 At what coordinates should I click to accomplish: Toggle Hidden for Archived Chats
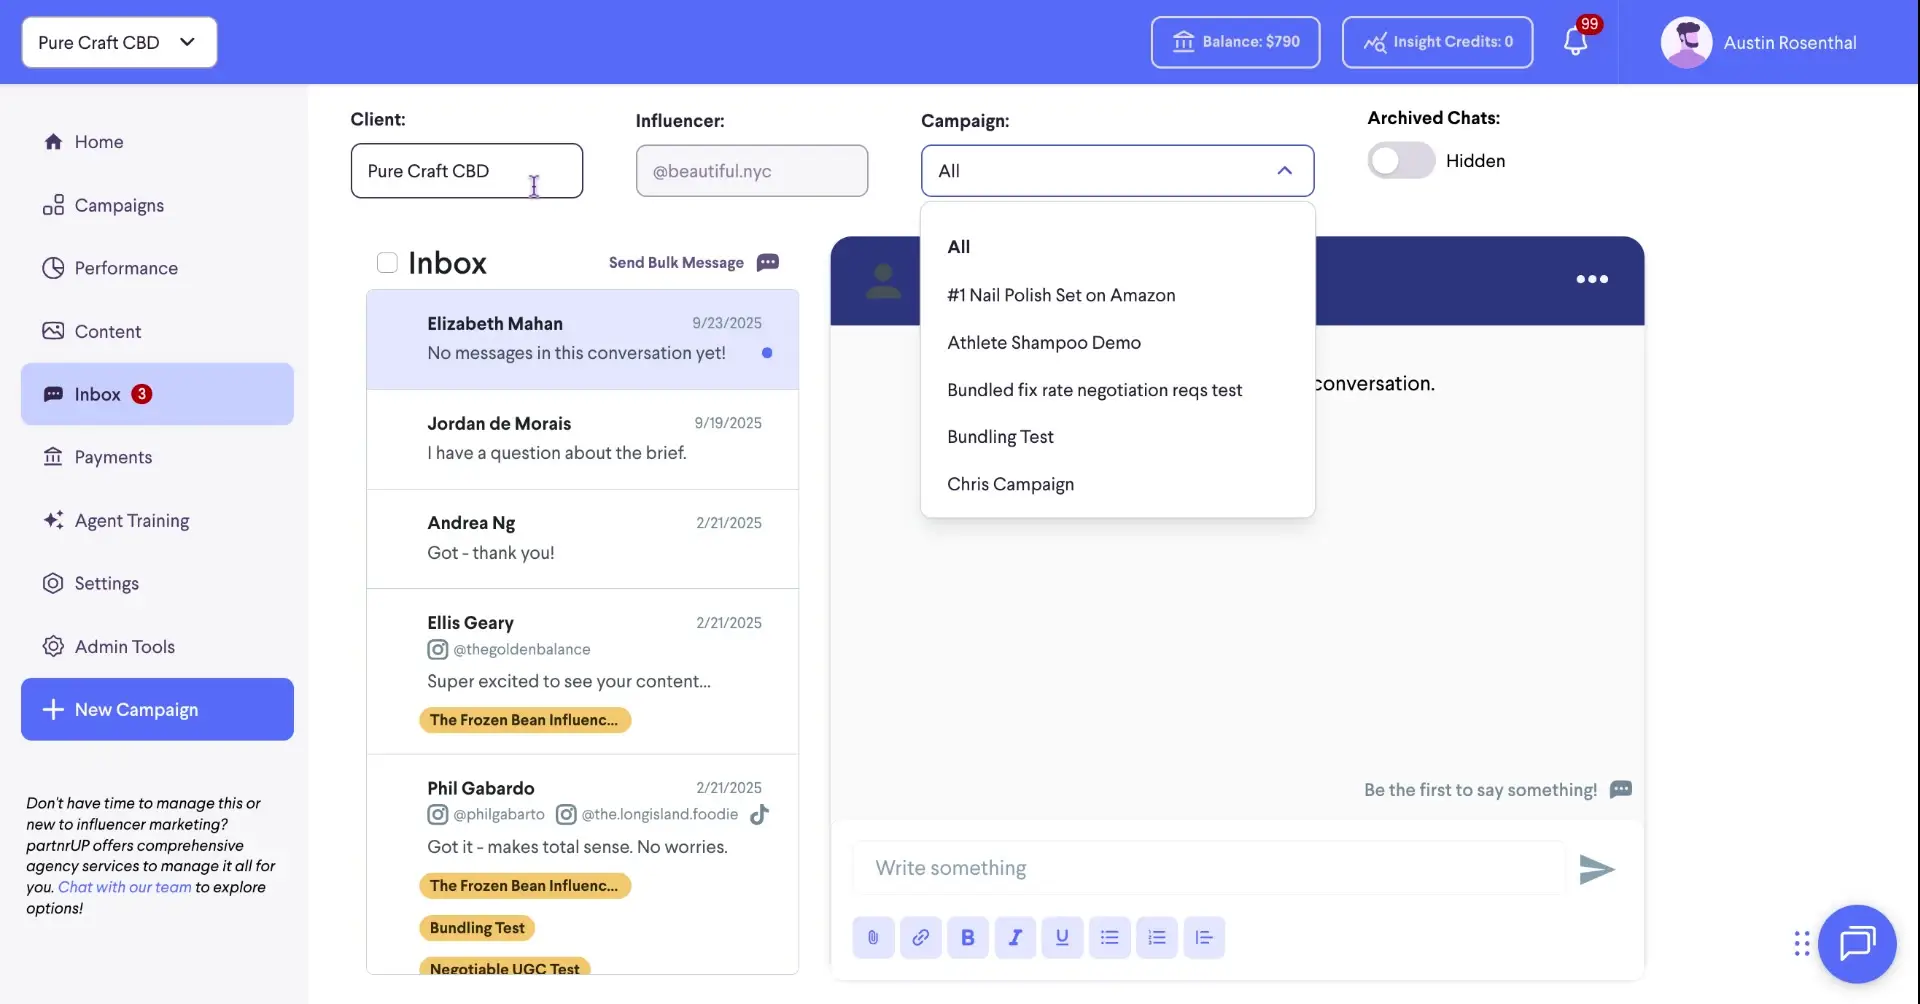tap(1400, 160)
